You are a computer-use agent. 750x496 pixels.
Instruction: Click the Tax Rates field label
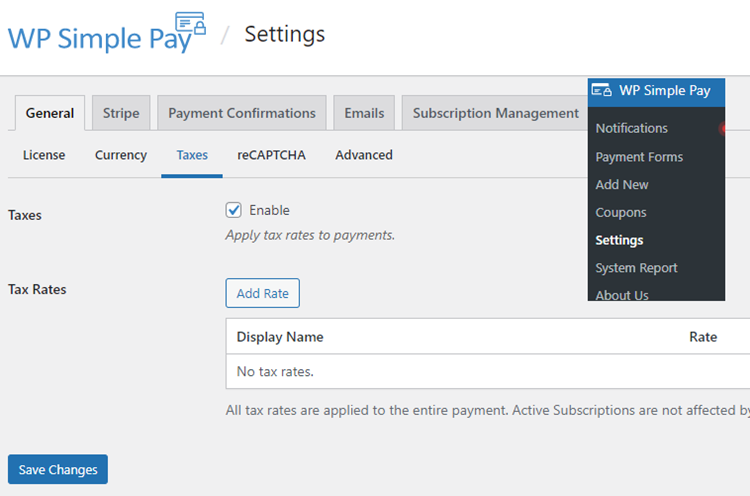pyautogui.click(x=37, y=289)
